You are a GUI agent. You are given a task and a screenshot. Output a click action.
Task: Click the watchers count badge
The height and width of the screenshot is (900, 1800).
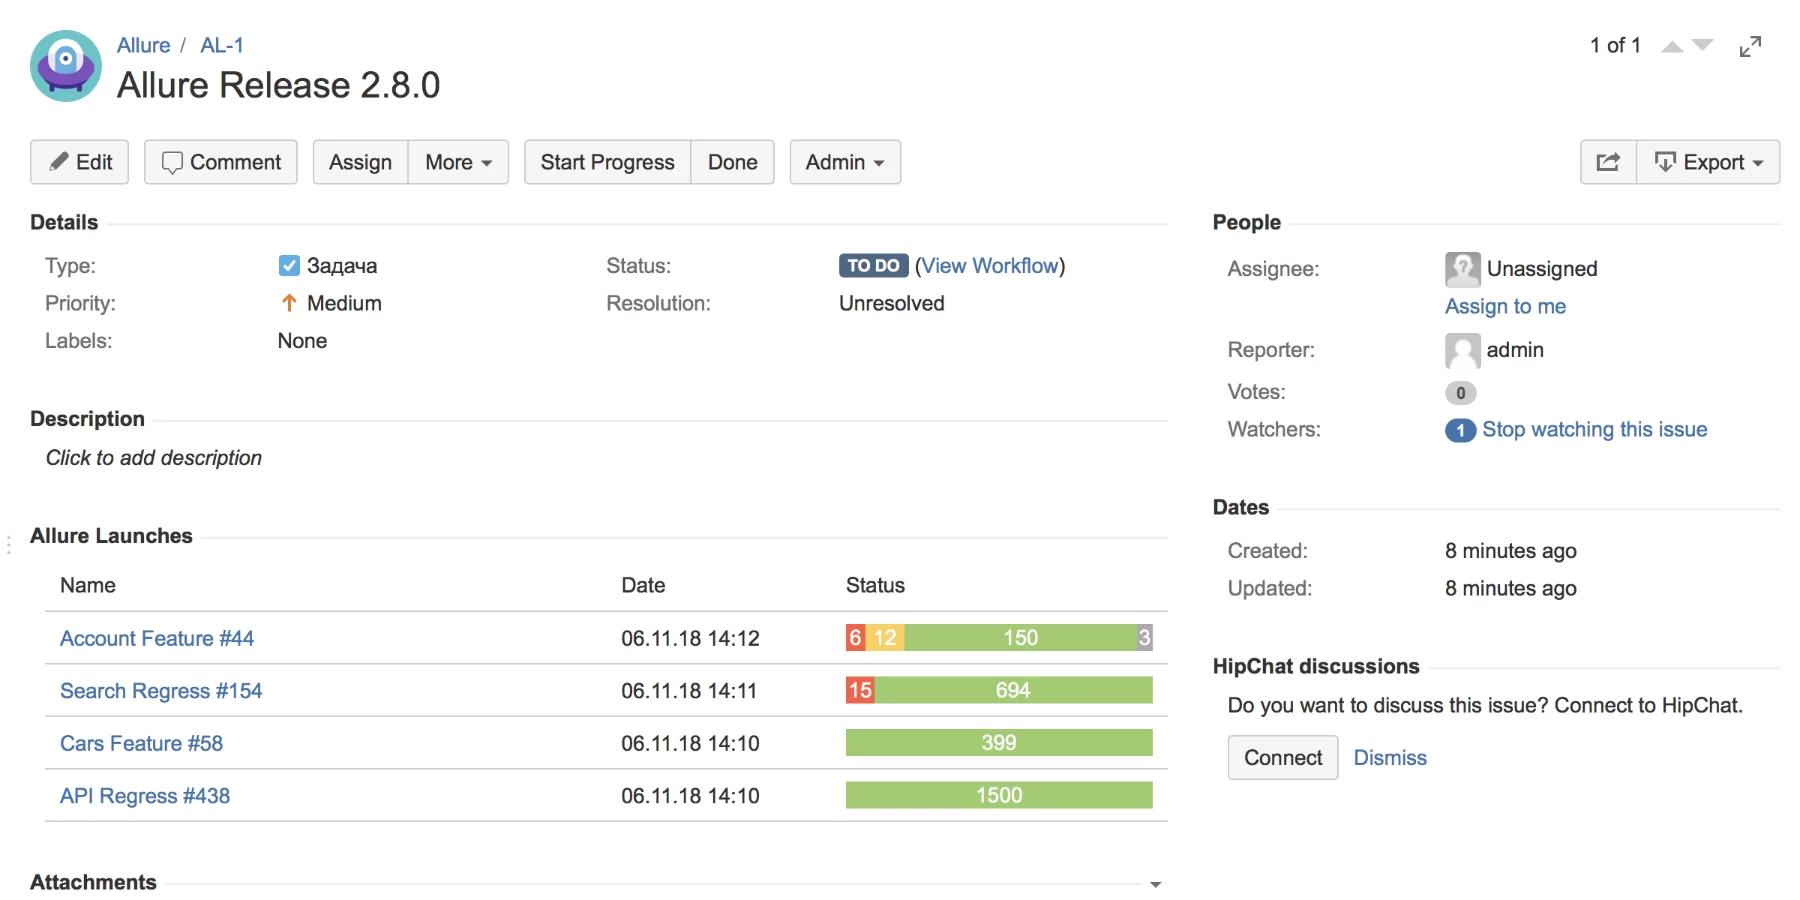[x=1460, y=430]
